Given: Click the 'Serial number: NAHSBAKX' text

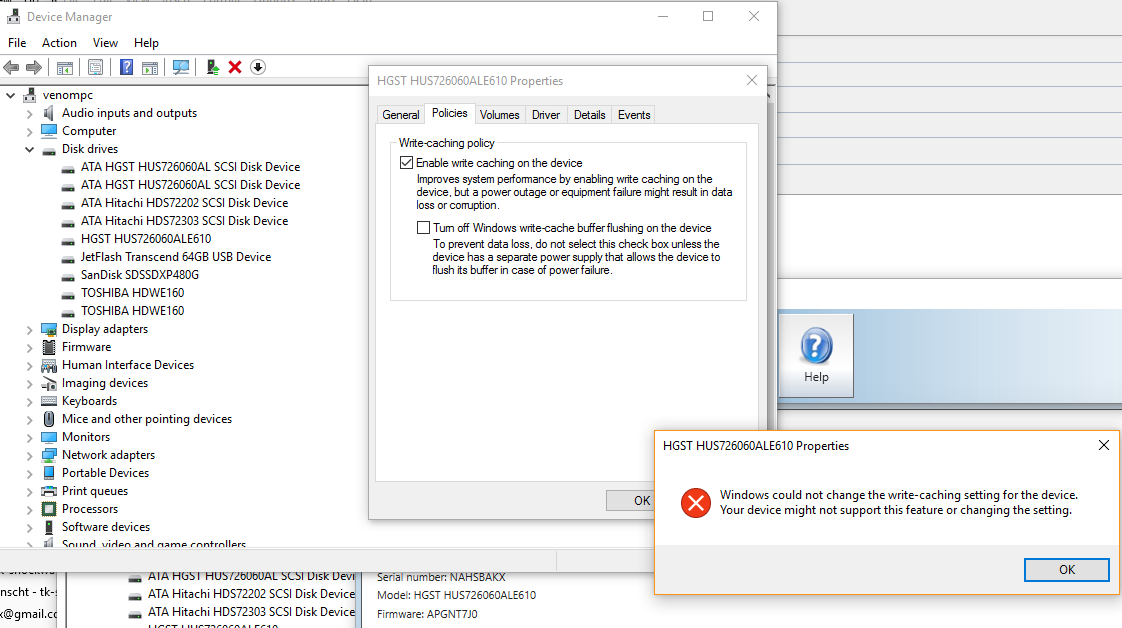Looking at the screenshot, I should 442,577.
